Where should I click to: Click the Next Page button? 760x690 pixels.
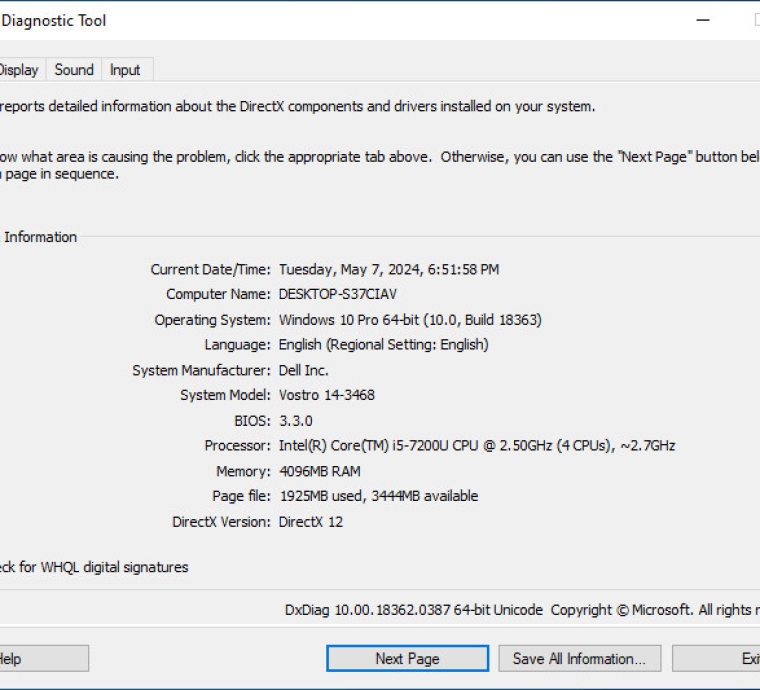tap(407, 659)
